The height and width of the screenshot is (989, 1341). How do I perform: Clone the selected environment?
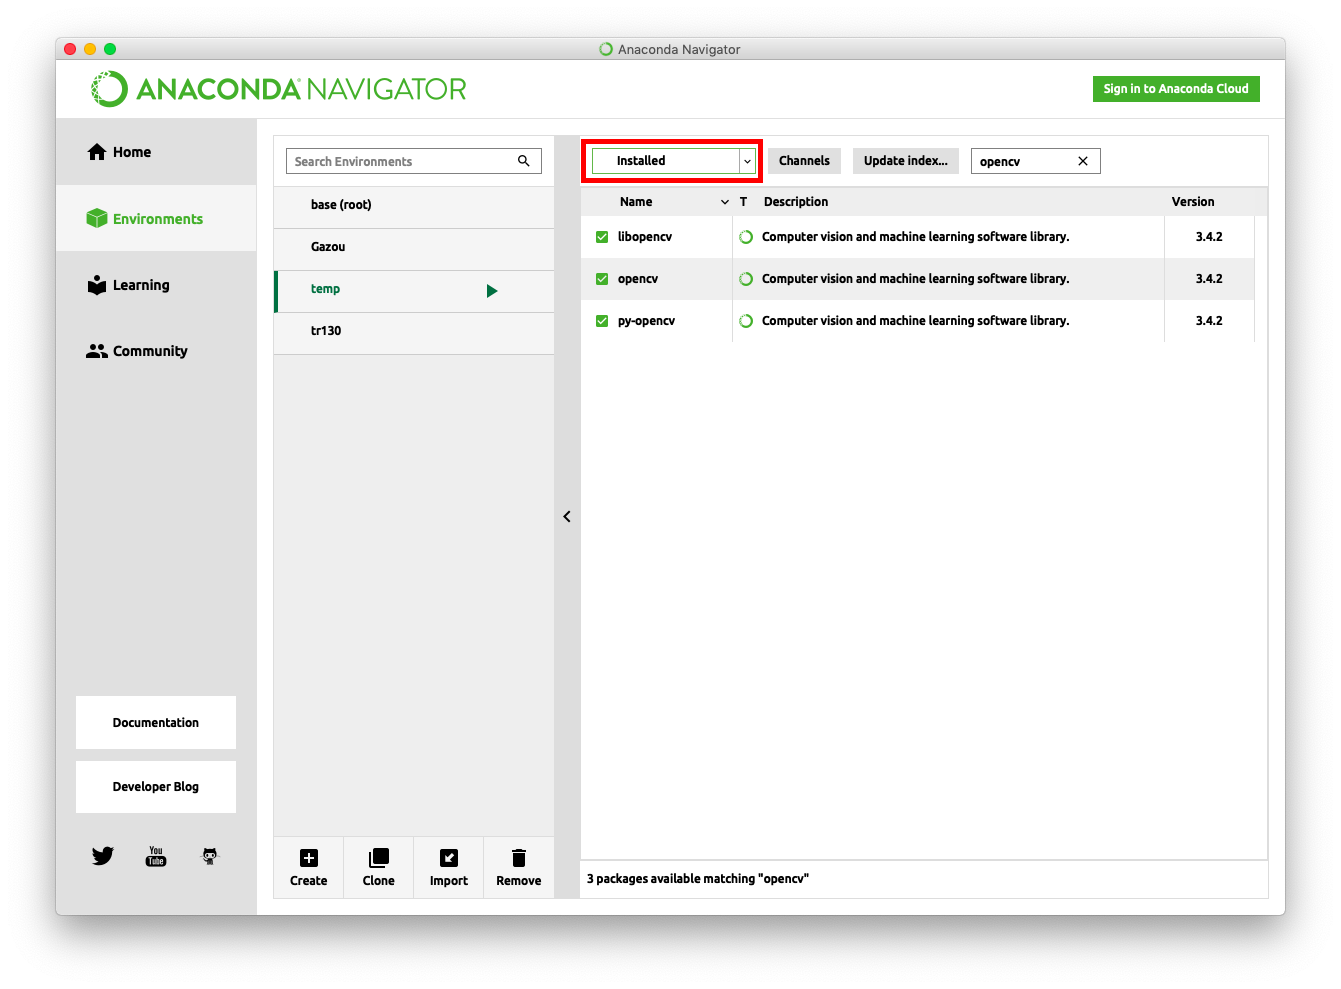tap(379, 867)
